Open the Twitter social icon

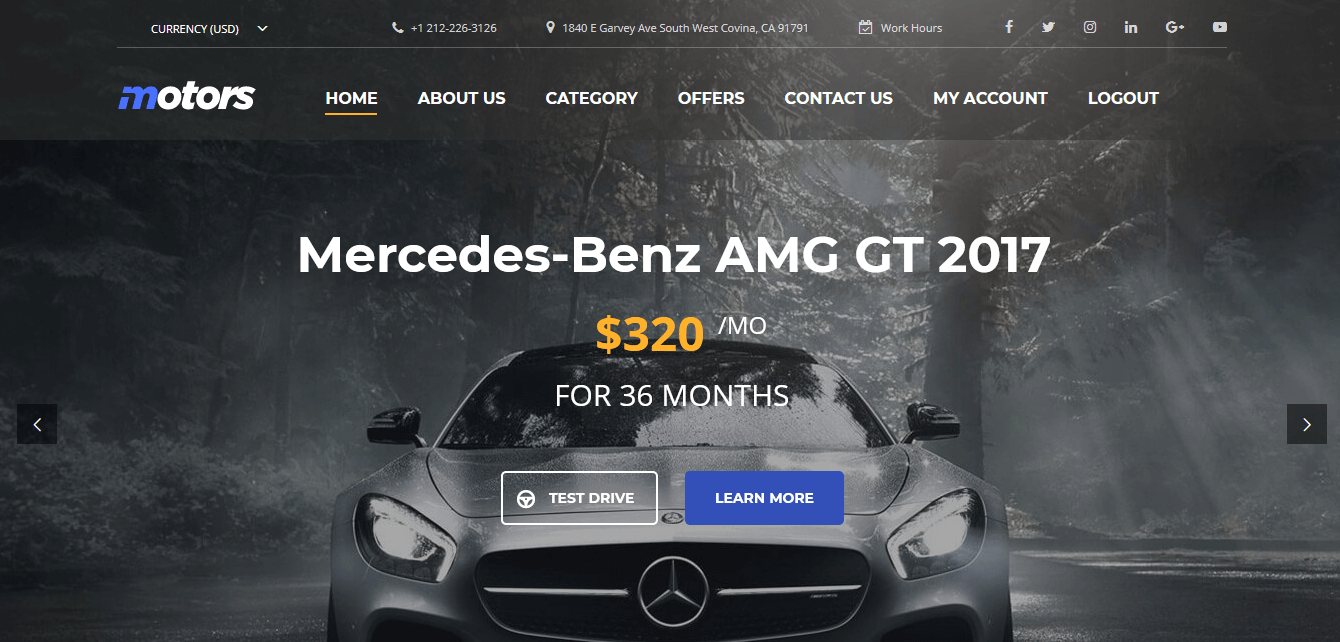pos(1048,27)
